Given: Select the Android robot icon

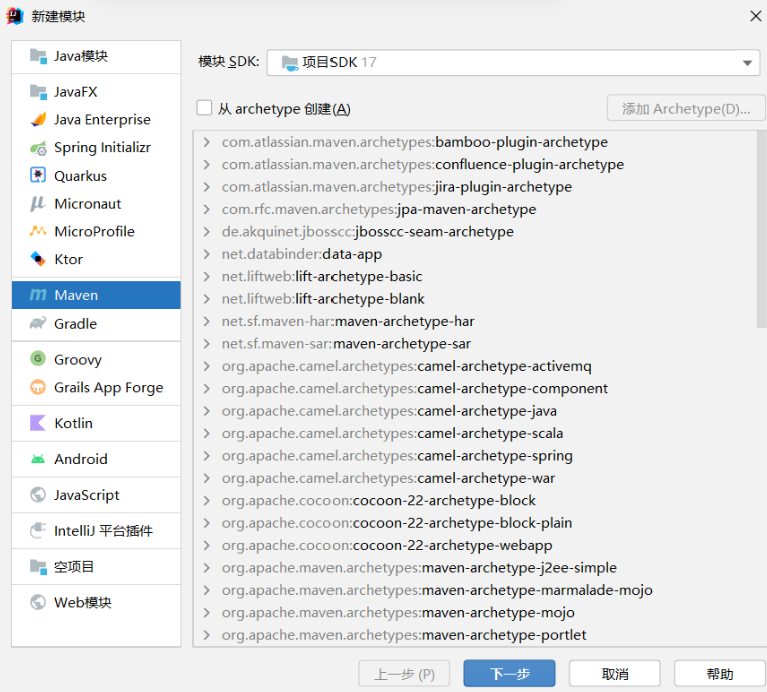Looking at the screenshot, I should [x=38, y=460].
